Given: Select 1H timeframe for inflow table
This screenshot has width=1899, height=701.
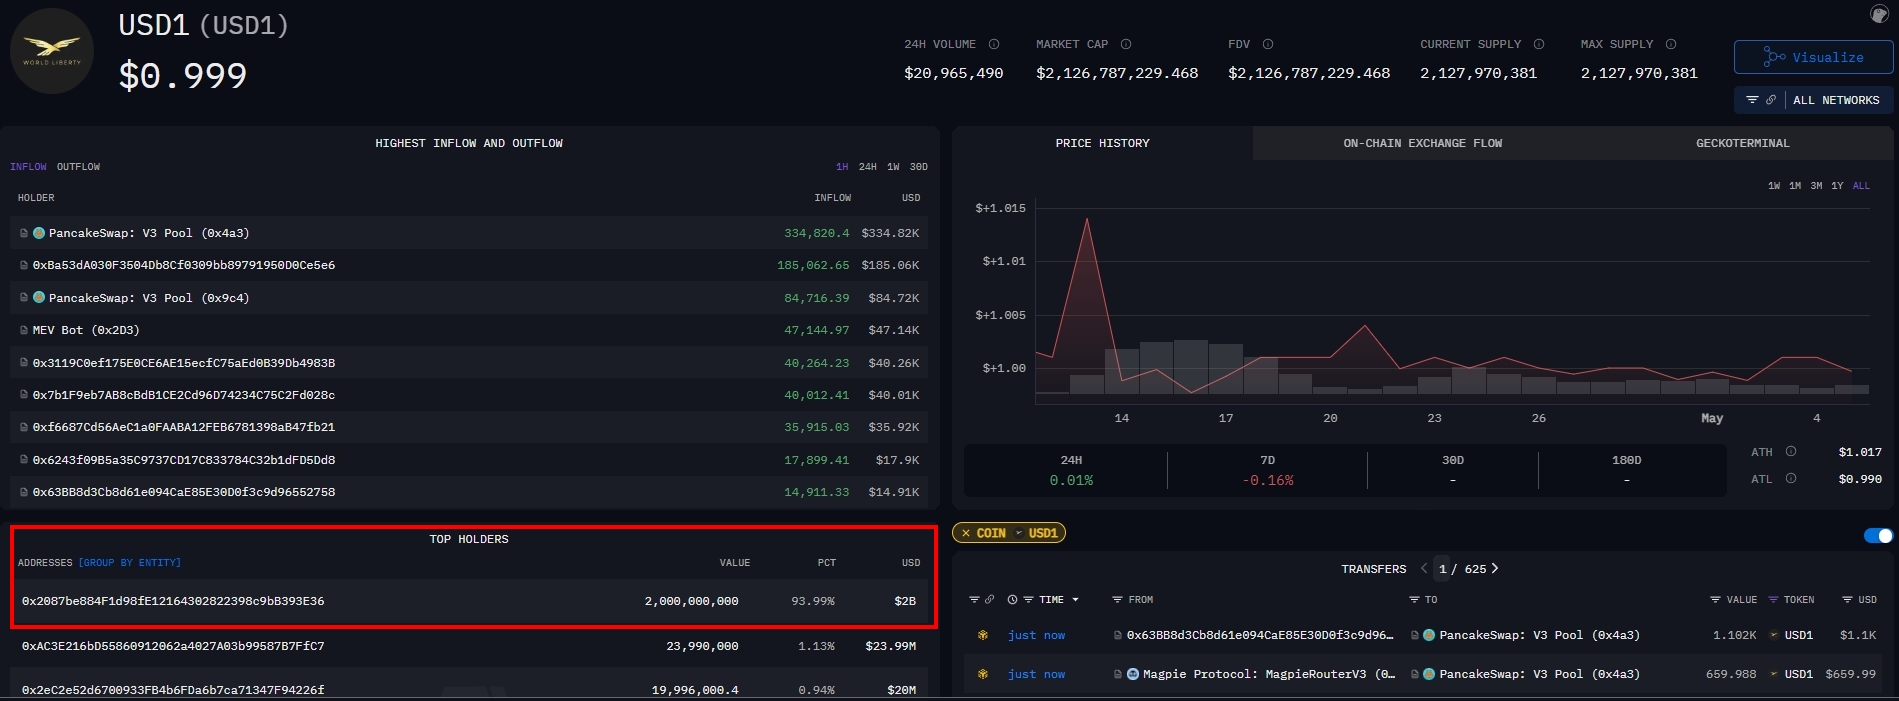Looking at the screenshot, I should pyautogui.click(x=842, y=167).
